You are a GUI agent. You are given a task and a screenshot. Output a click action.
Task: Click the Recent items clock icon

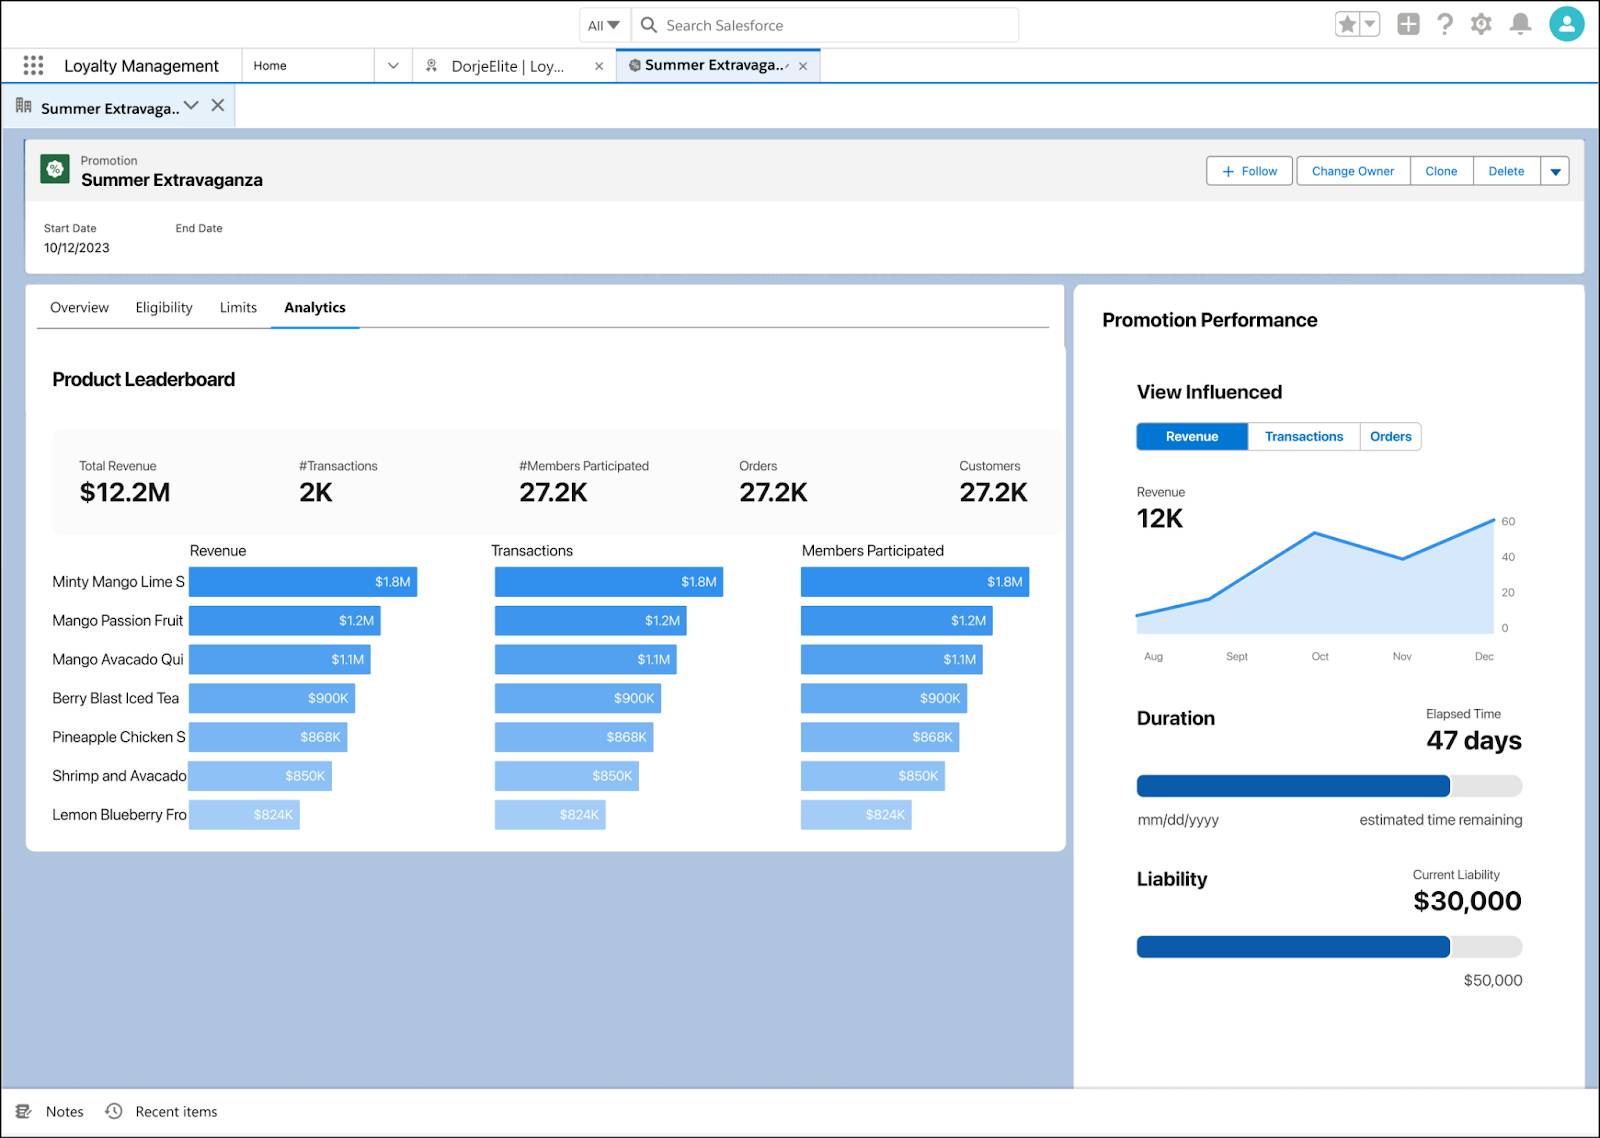click(x=114, y=1111)
